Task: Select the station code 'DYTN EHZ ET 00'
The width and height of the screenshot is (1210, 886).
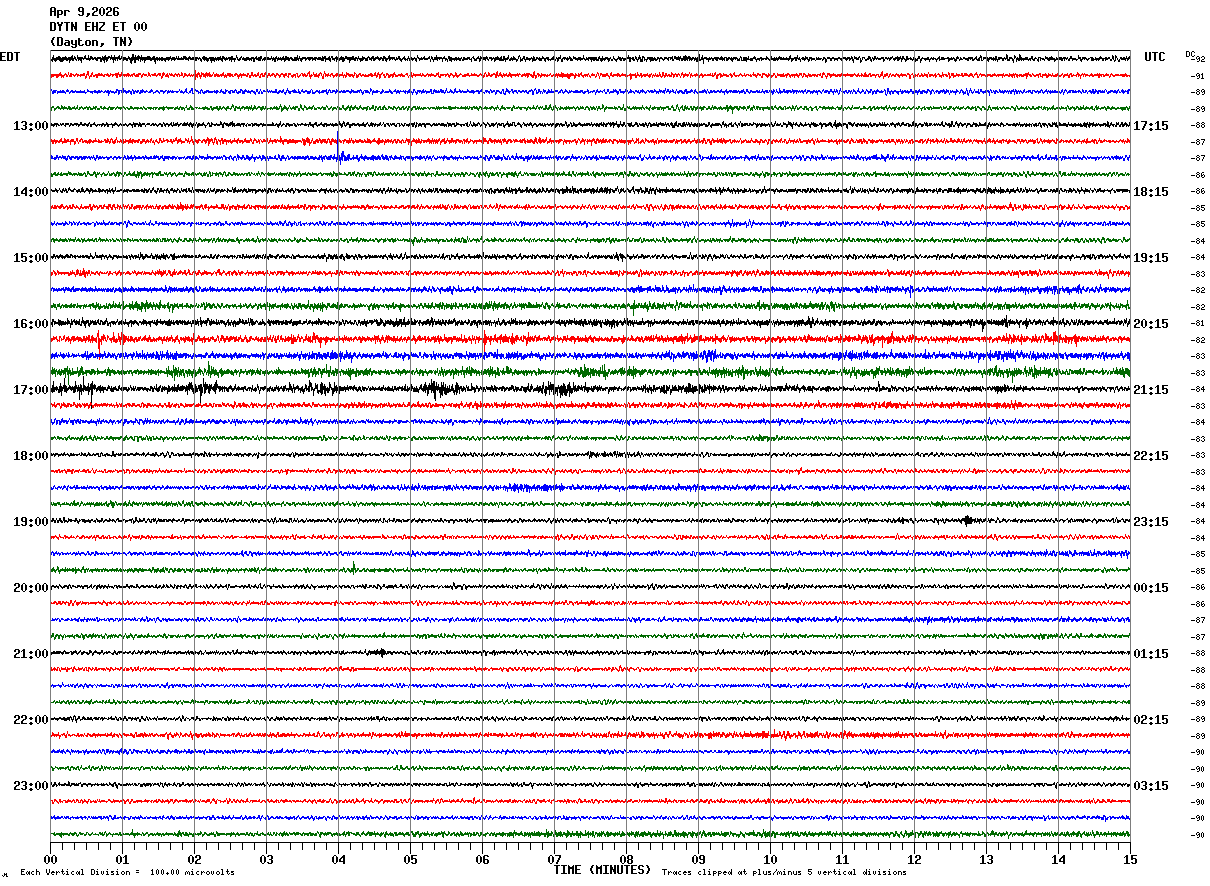Action: click(x=98, y=27)
